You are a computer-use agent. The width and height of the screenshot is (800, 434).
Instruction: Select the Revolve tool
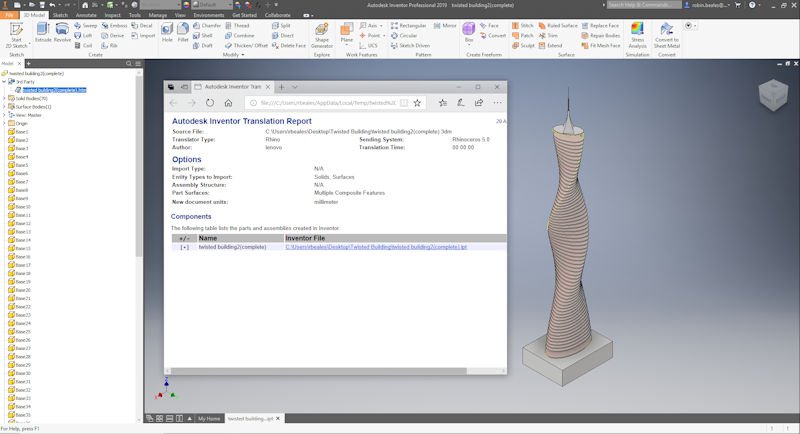click(62, 32)
